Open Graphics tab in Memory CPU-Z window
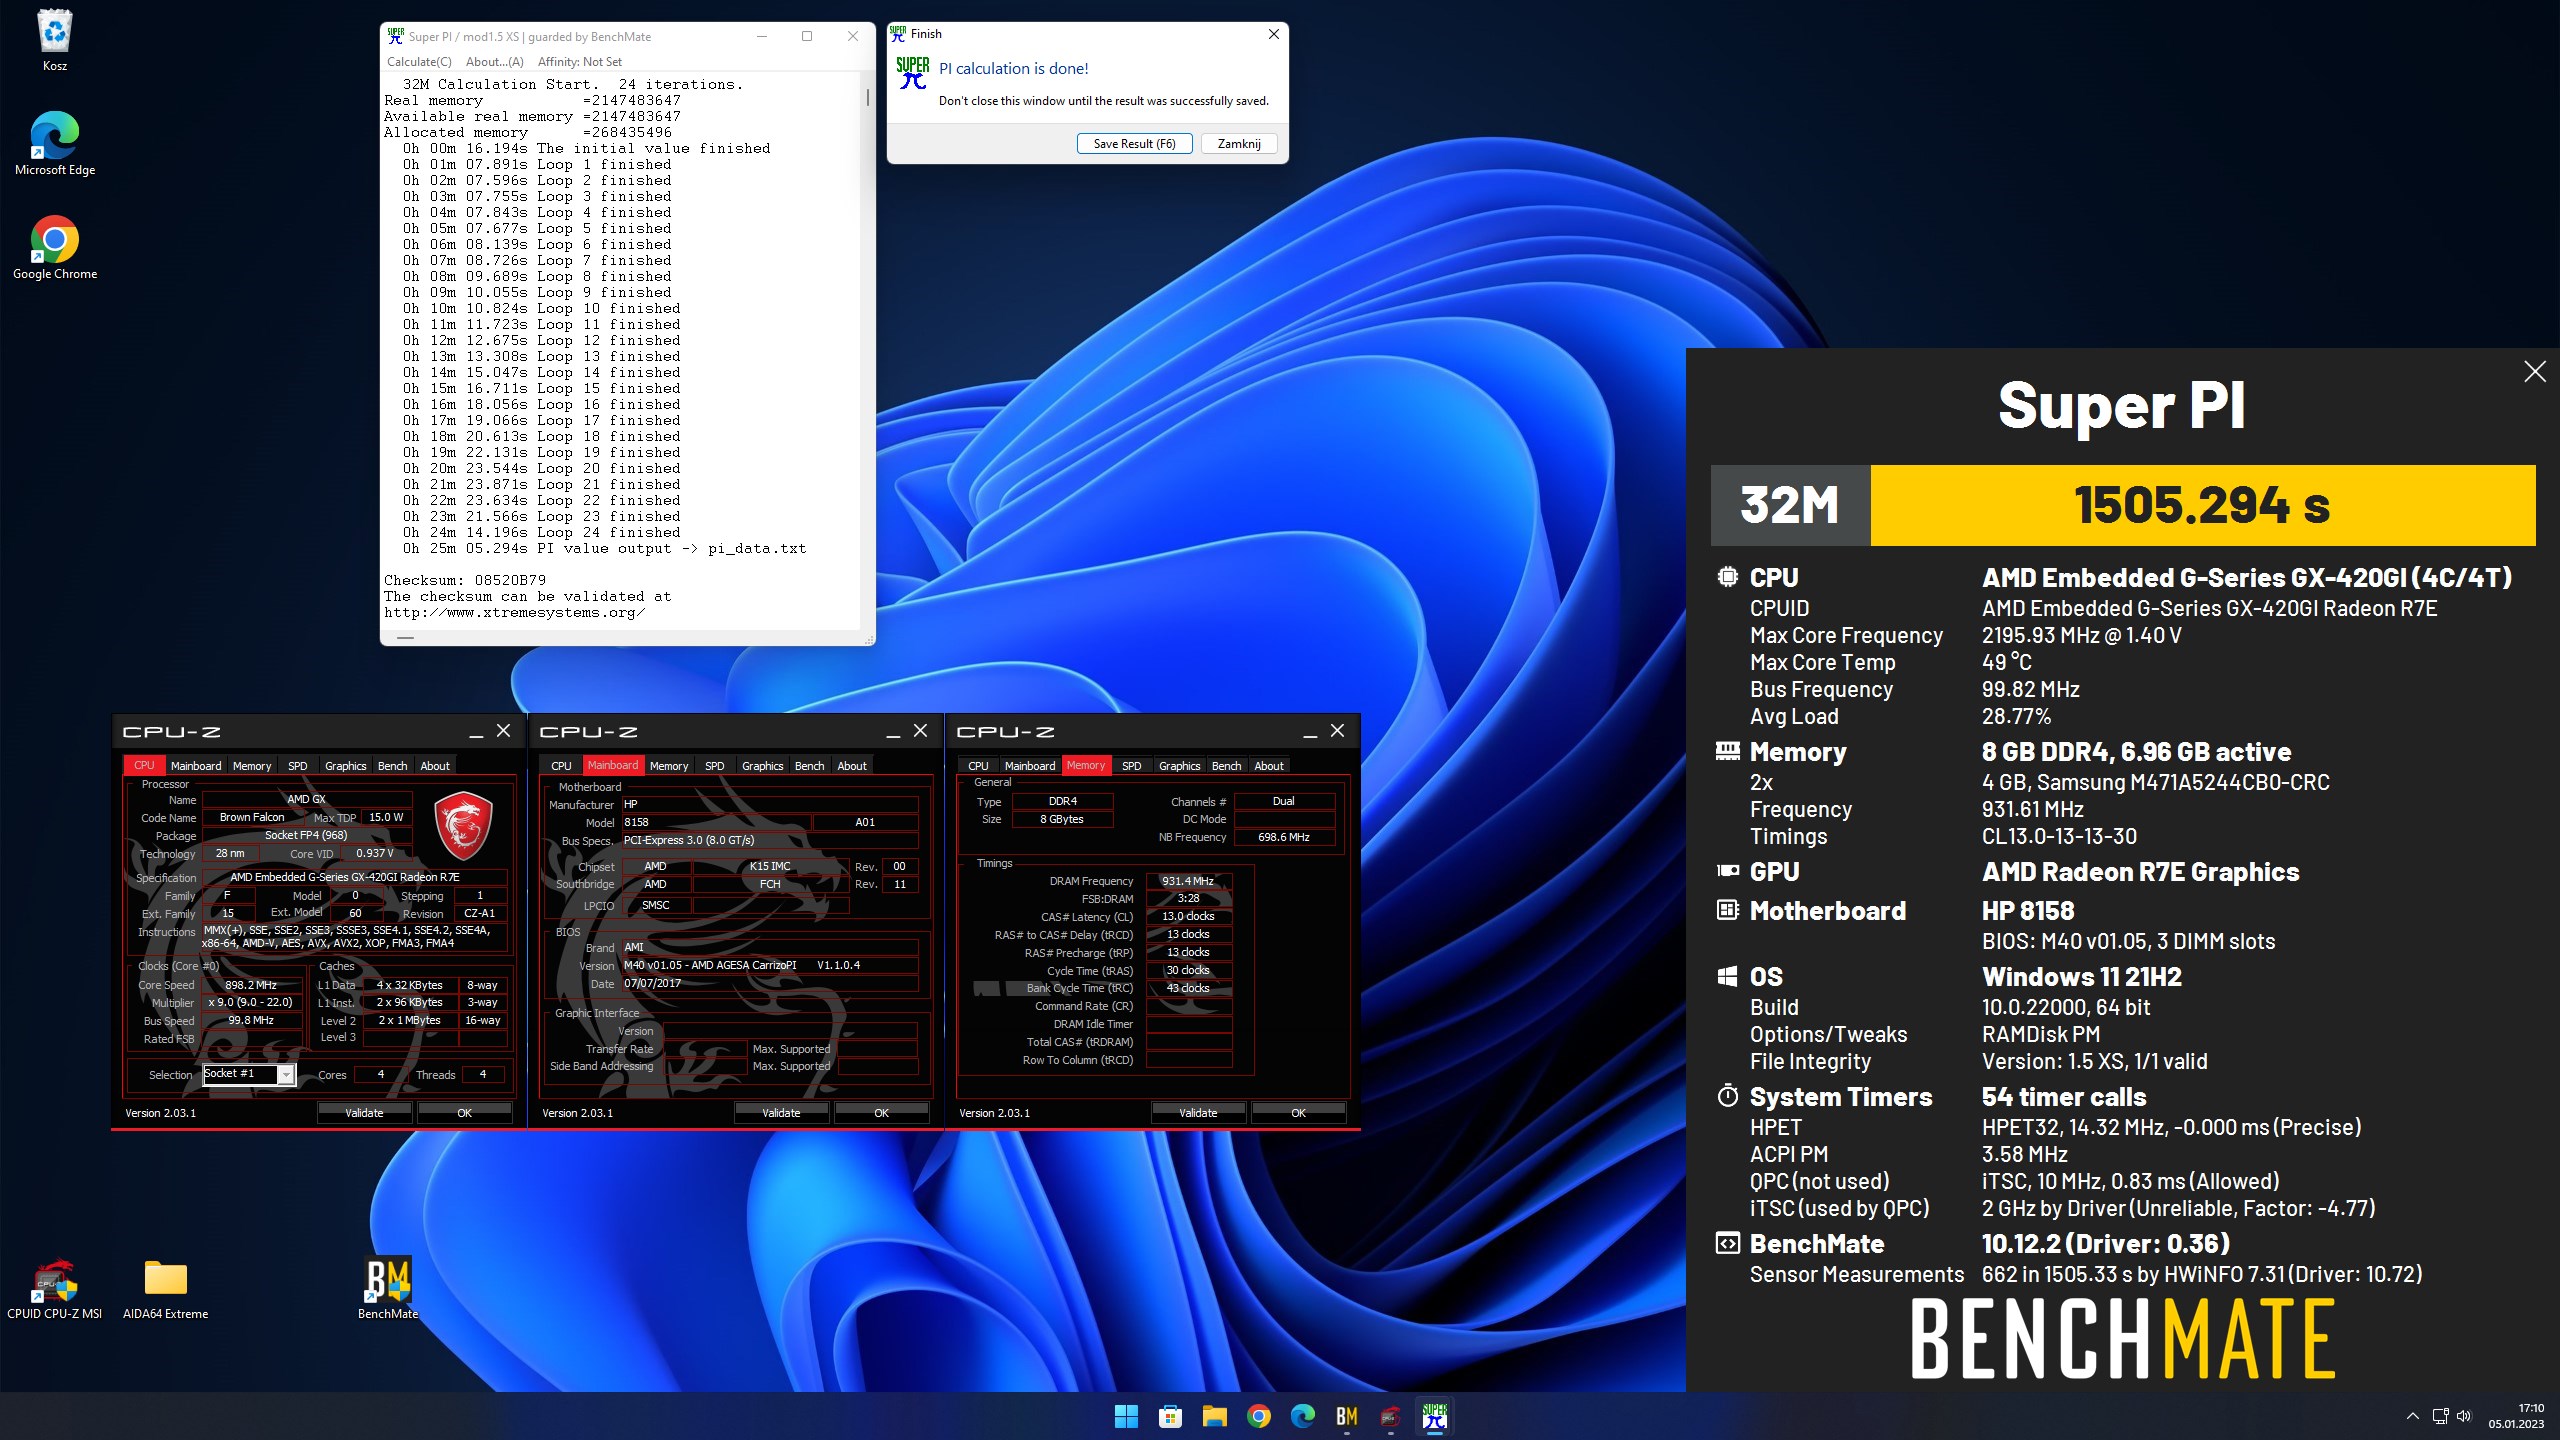The height and width of the screenshot is (1440, 2560). coord(1180,766)
